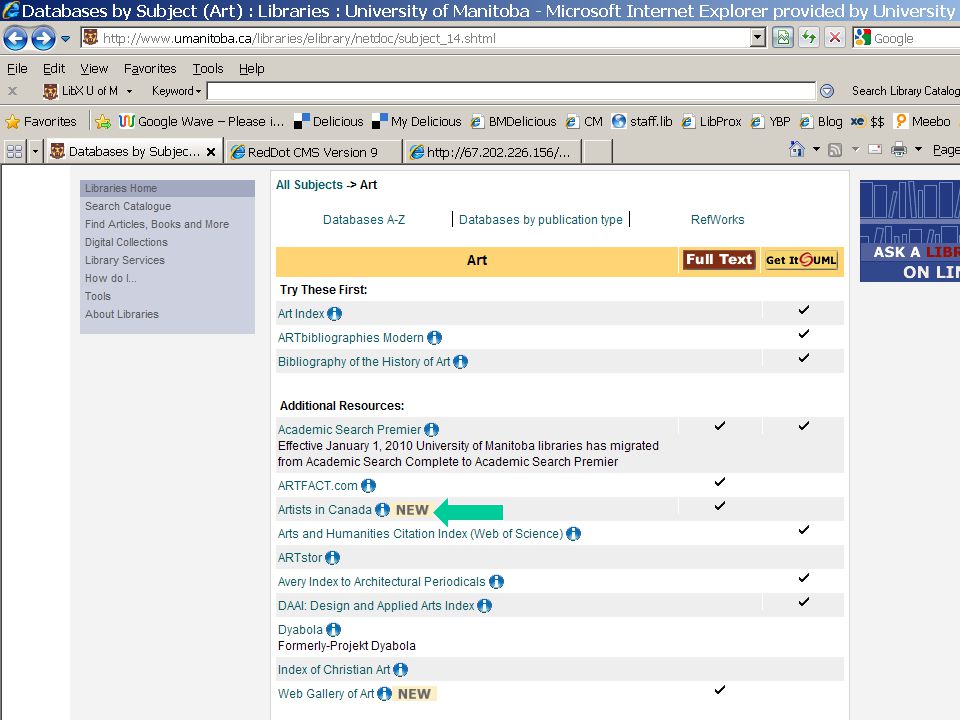Click the Read Mail icon

875,149
